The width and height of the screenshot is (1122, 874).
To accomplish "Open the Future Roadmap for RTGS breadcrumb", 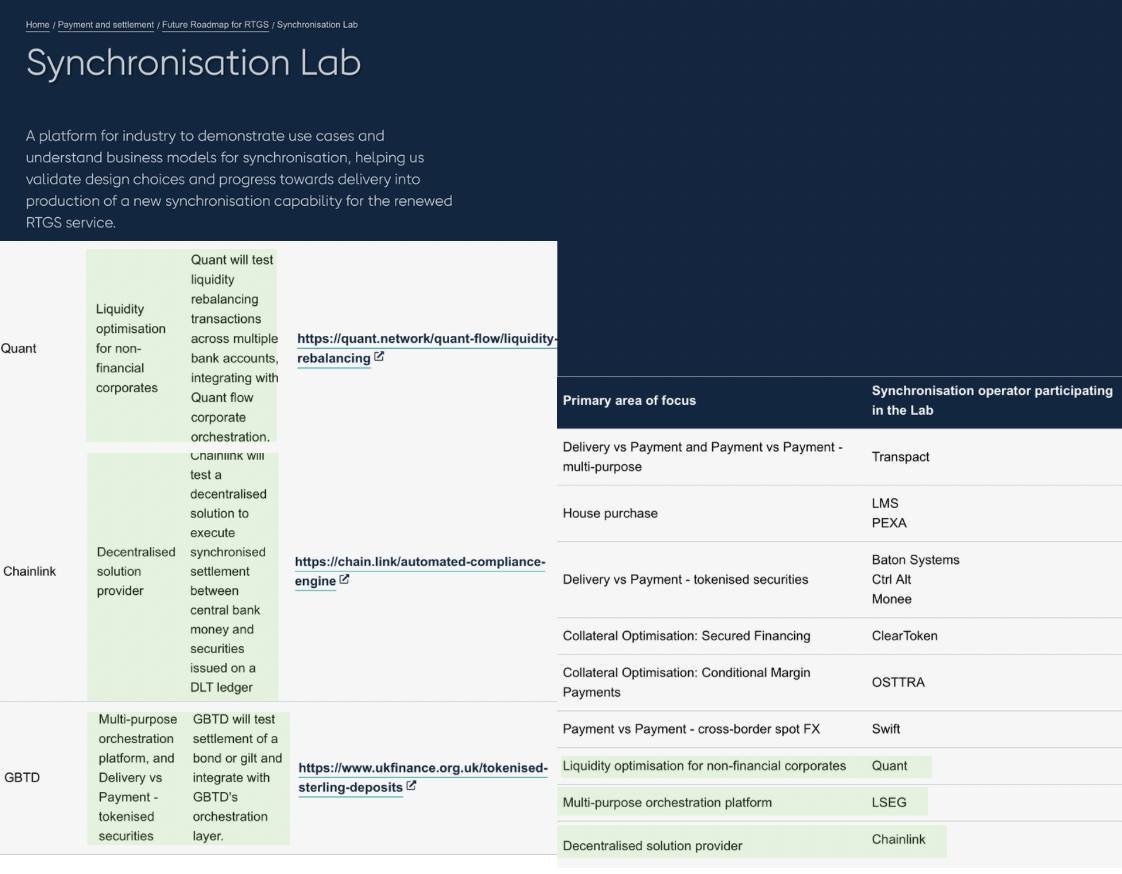I will (x=215, y=24).
